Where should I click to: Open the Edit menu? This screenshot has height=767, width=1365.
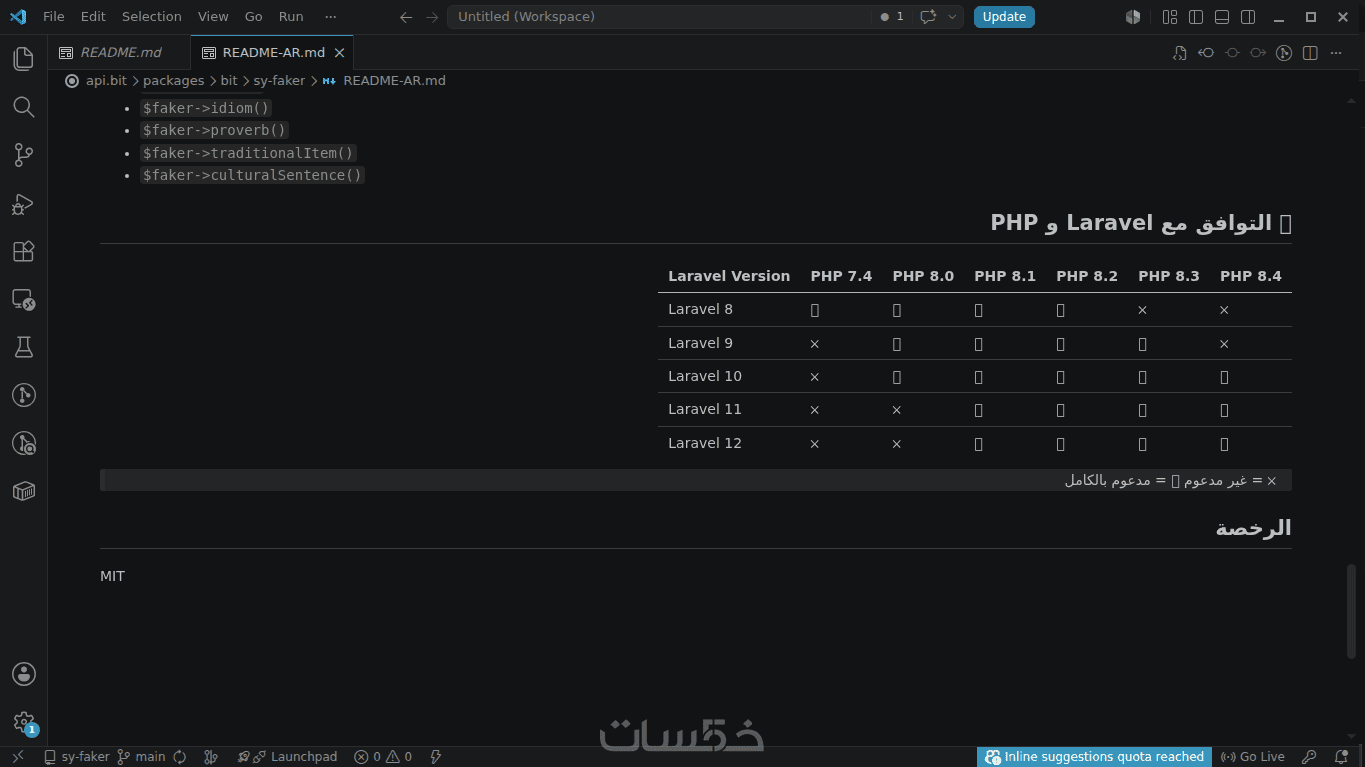93,17
